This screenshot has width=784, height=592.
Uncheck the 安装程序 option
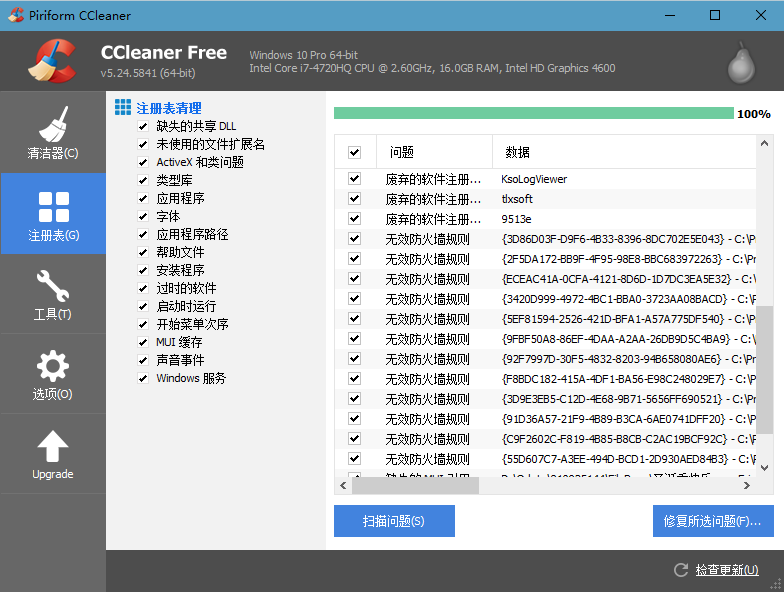pyautogui.click(x=143, y=270)
